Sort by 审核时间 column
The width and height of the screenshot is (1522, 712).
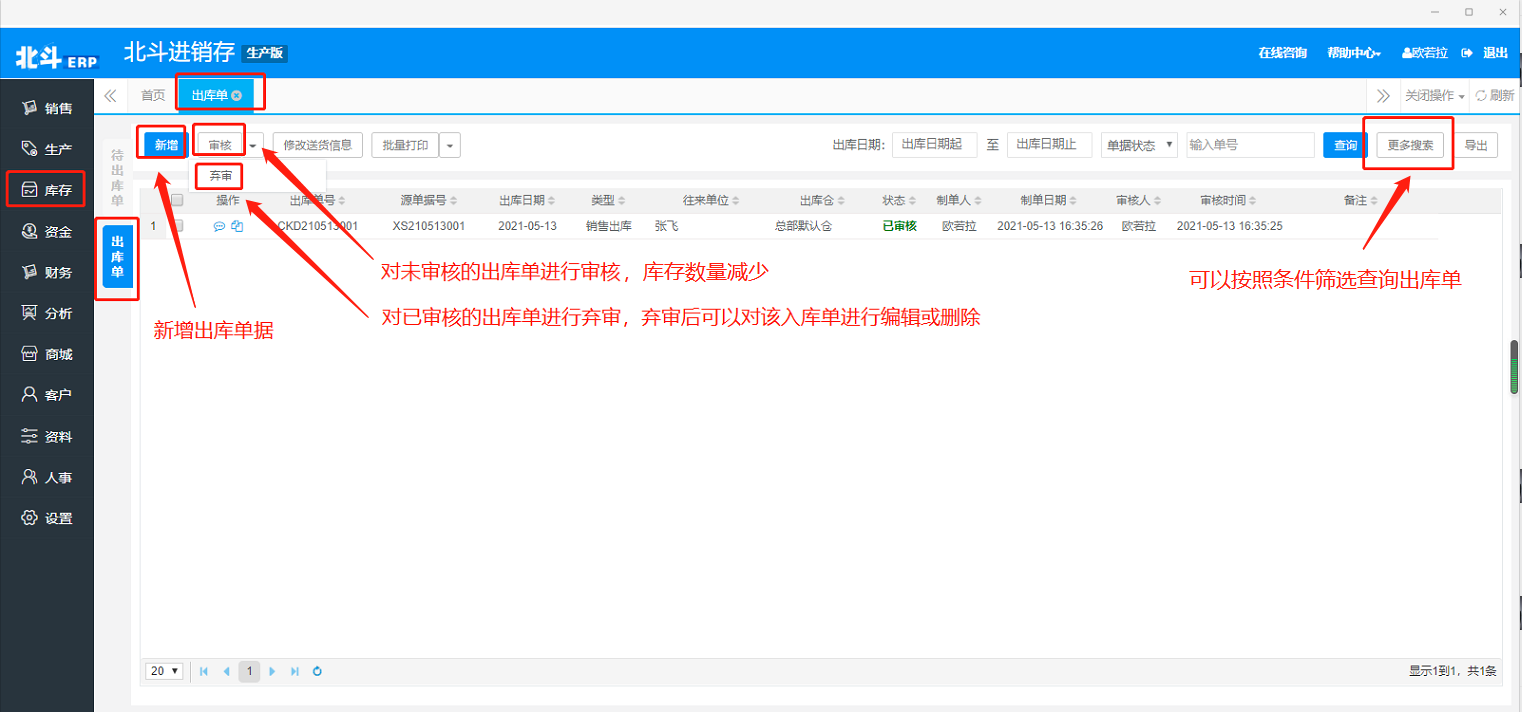pyautogui.click(x=1228, y=200)
